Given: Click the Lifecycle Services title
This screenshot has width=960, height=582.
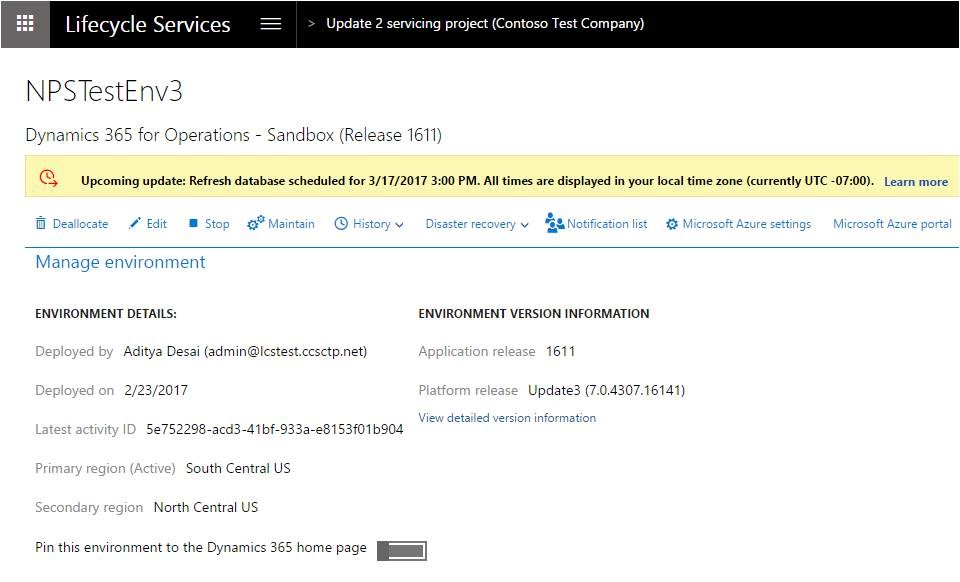Looking at the screenshot, I should (x=147, y=24).
